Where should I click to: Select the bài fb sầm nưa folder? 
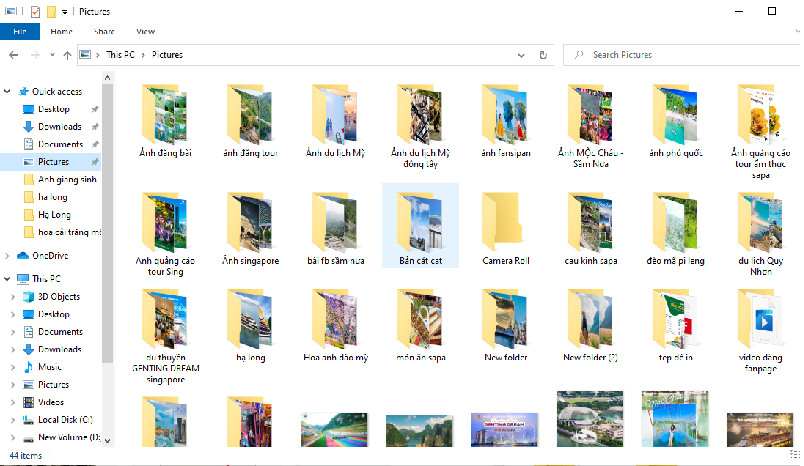coord(335,228)
